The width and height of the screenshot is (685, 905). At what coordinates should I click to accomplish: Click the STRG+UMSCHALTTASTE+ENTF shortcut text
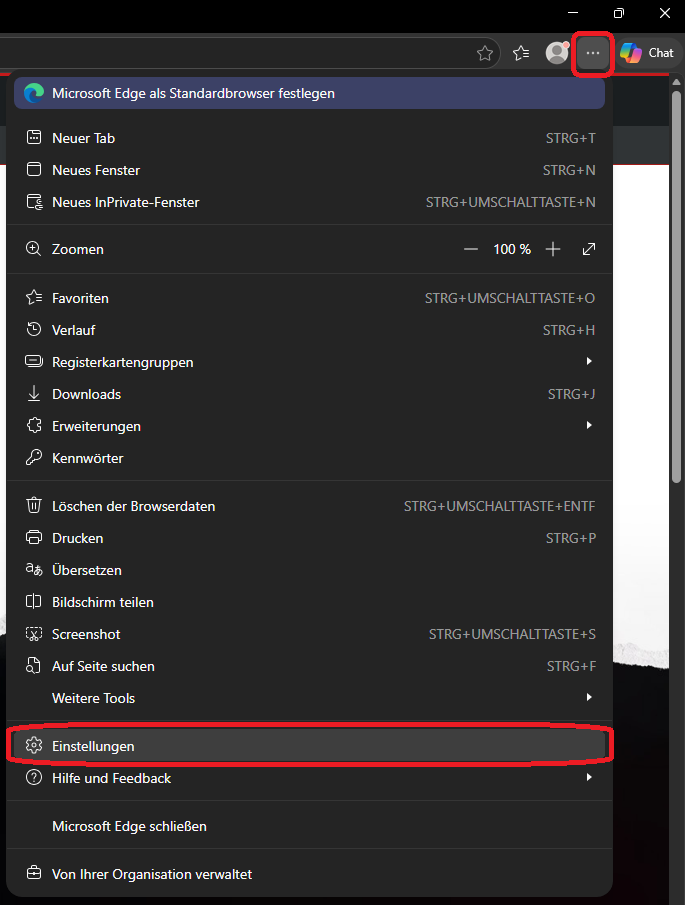click(499, 506)
